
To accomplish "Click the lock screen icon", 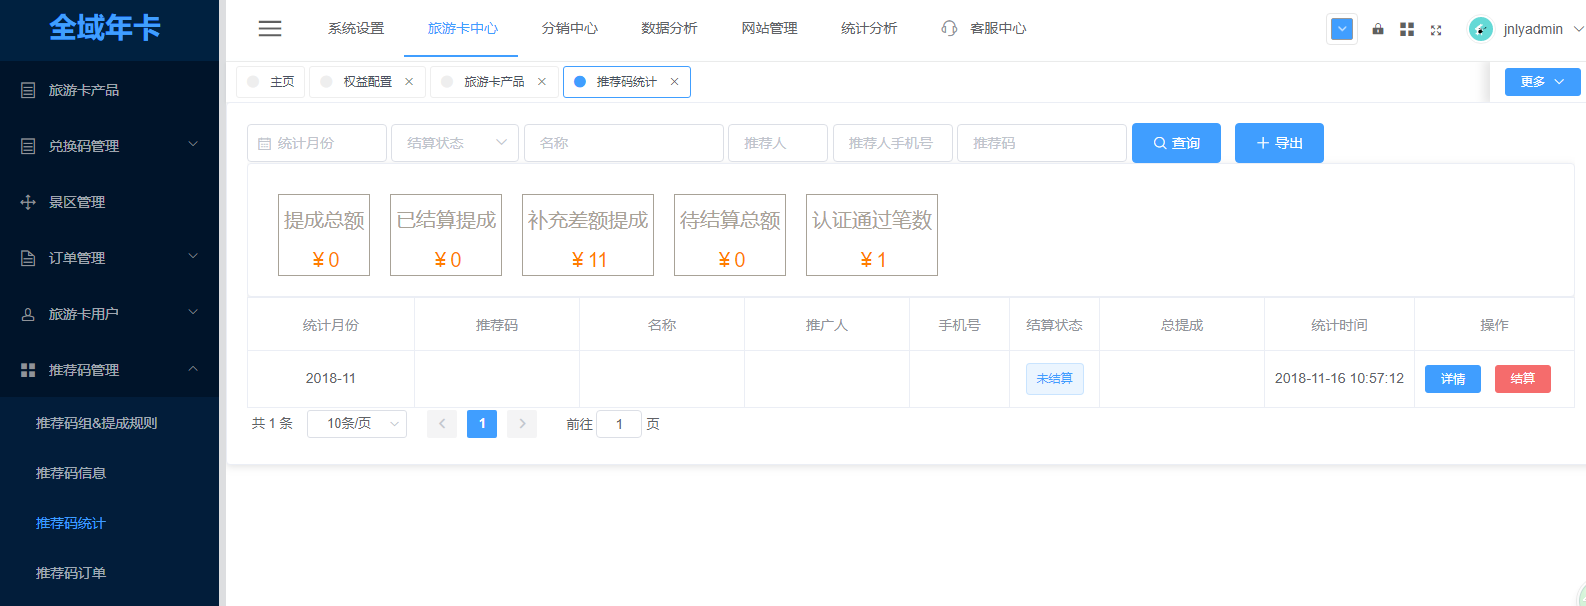I will coord(1378,29).
